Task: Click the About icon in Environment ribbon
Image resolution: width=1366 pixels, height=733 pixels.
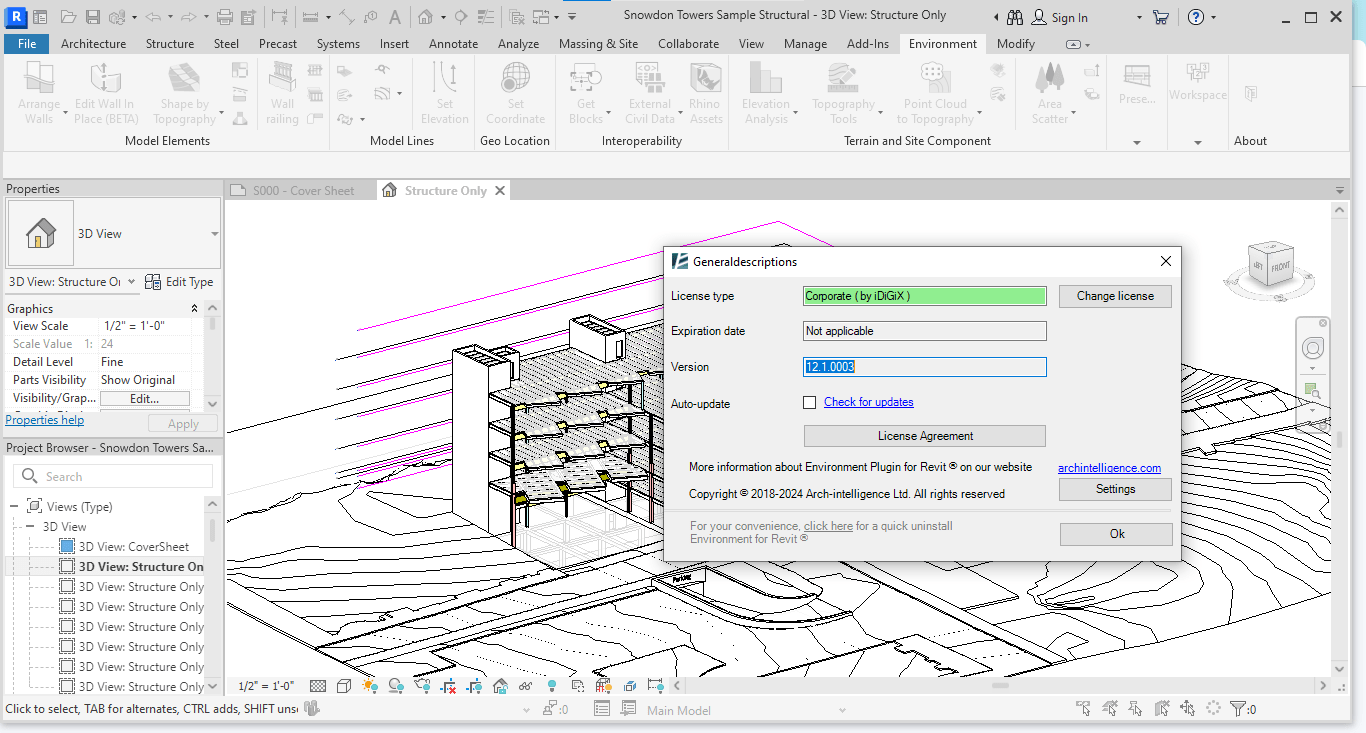Action: [x=1250, y=94]
